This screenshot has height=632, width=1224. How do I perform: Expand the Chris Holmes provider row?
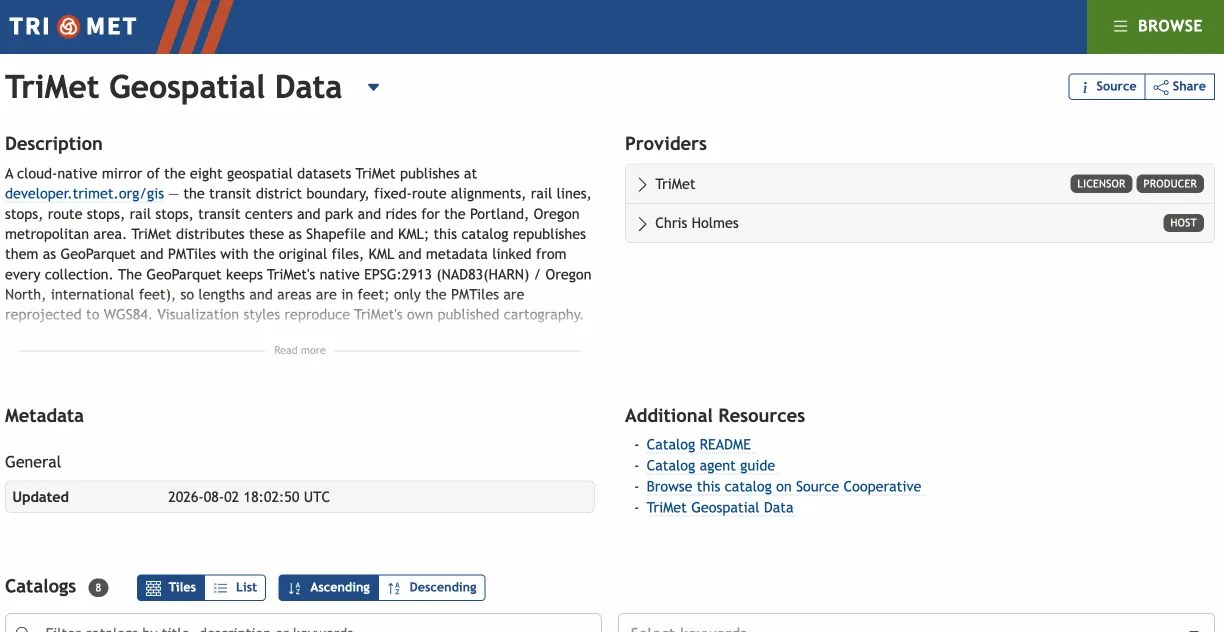pos(920,223)
